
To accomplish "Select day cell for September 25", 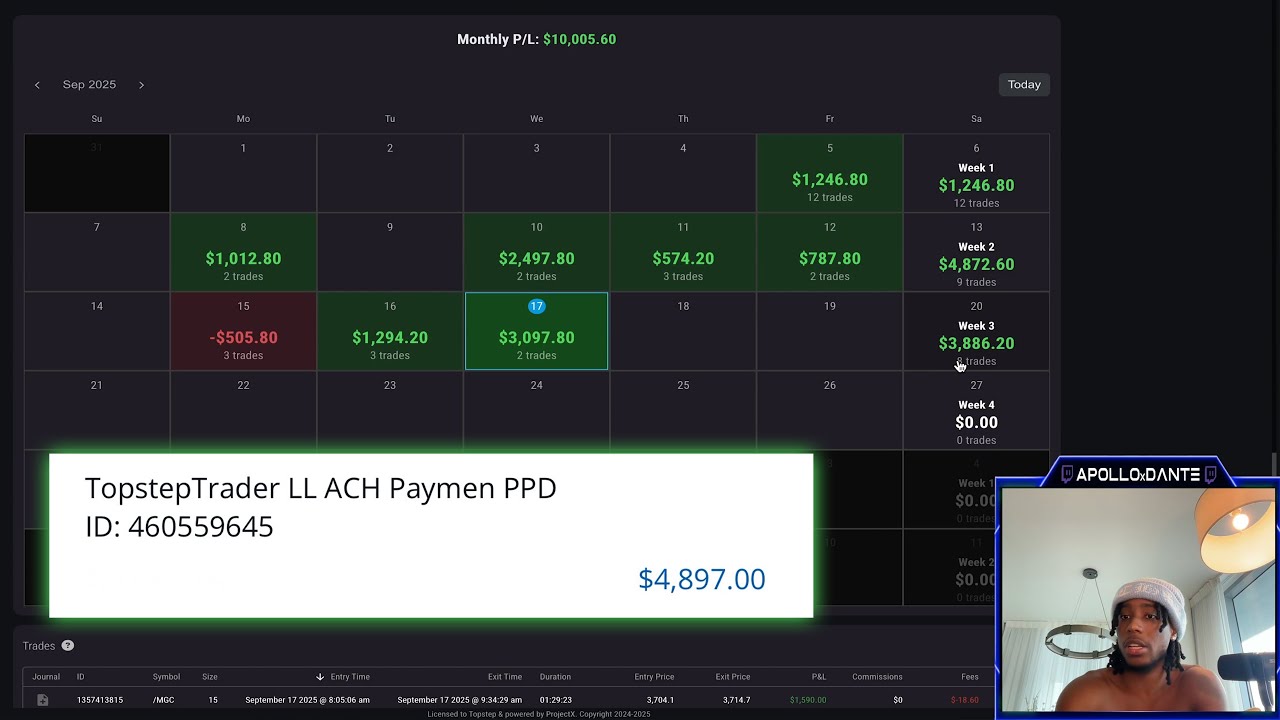I will click(x=683, y=410).
